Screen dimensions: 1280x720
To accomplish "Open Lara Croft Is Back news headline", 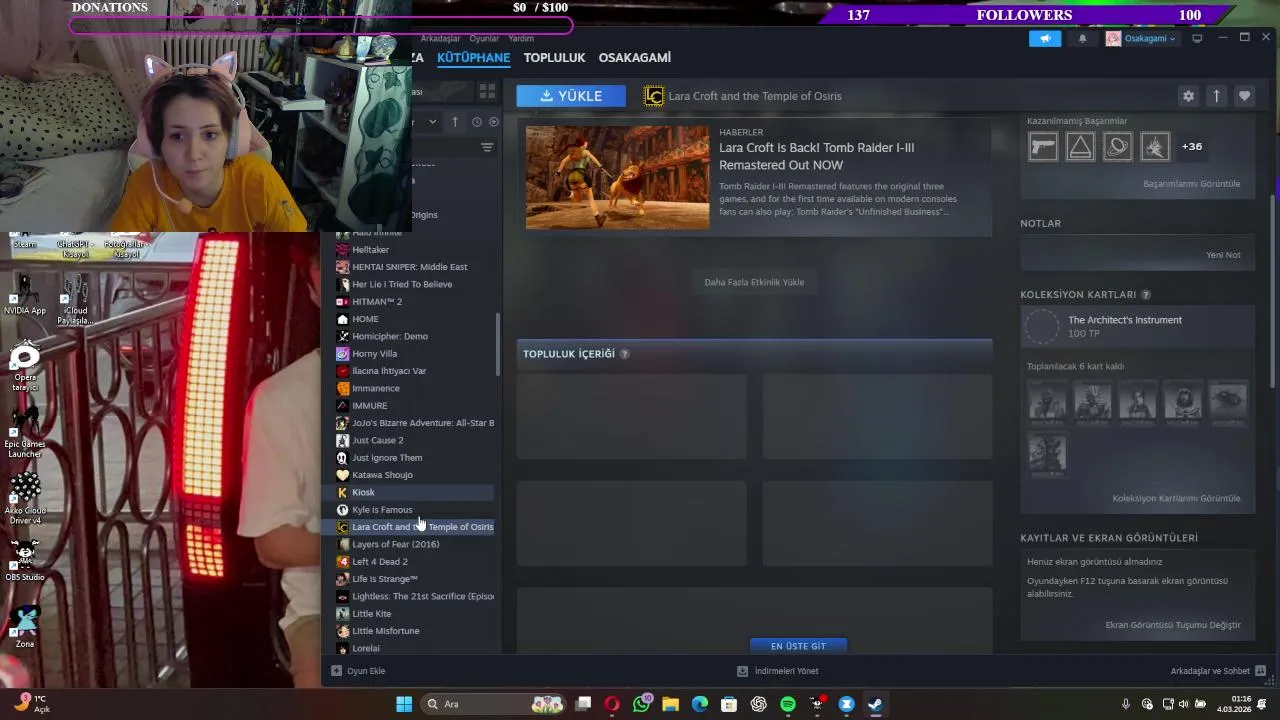I will coord(816,156).
